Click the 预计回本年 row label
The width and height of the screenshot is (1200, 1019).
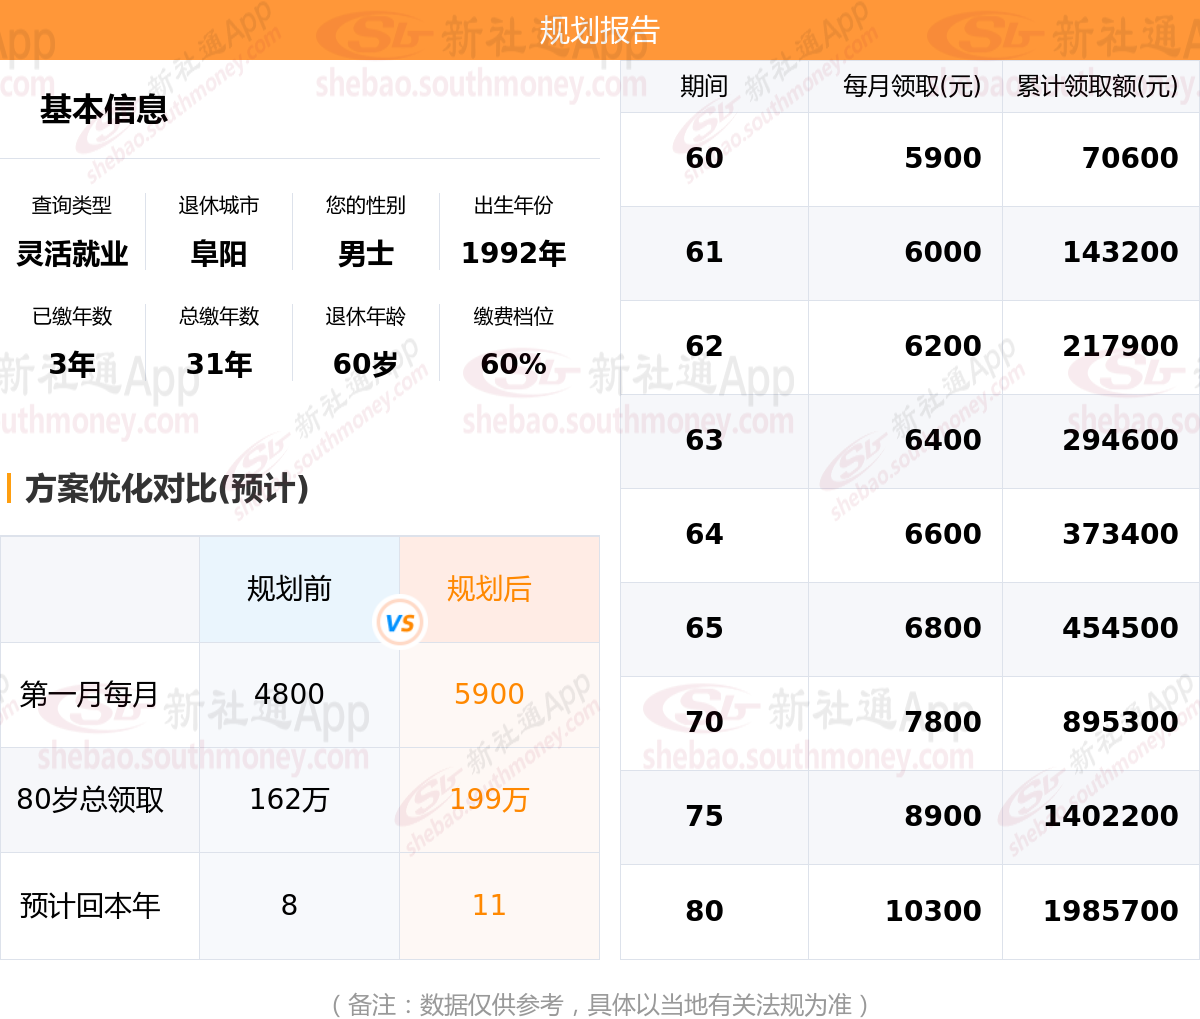coord(90,905)
